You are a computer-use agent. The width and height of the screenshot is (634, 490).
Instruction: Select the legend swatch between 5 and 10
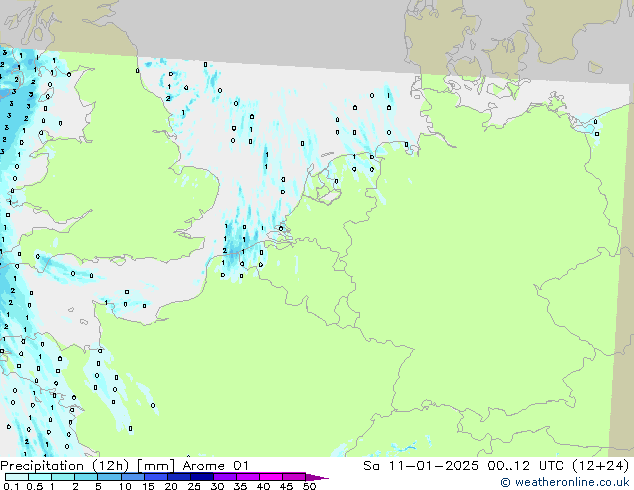click(x=109, y=477)
